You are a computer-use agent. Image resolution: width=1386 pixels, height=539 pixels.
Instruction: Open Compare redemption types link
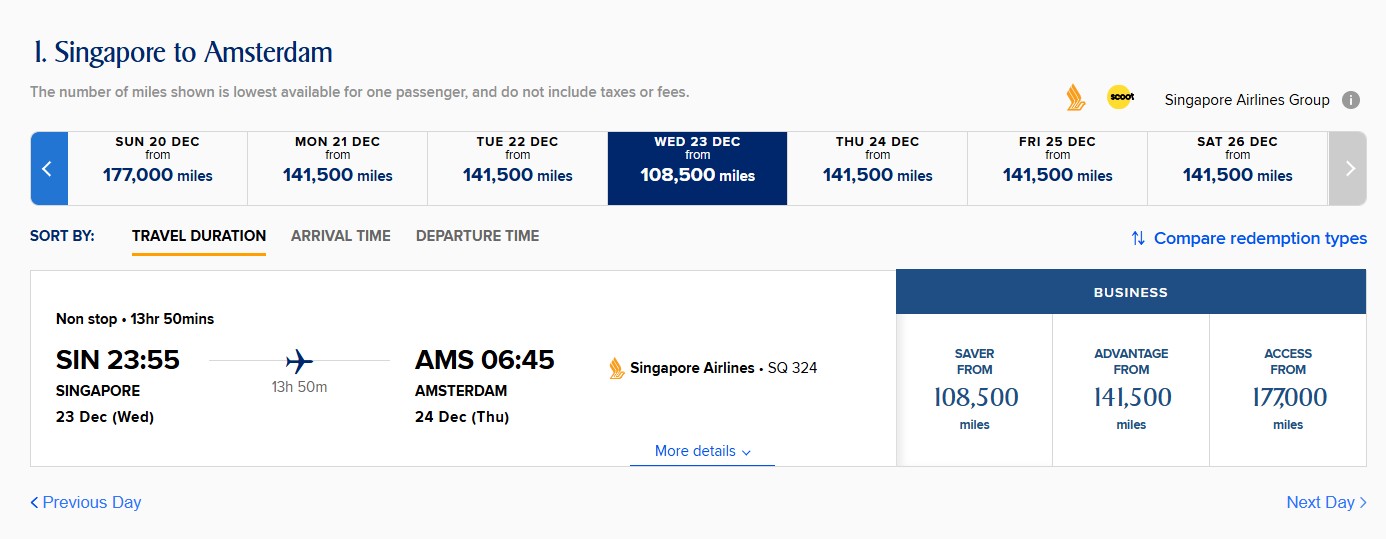[x=1259, y=238]
